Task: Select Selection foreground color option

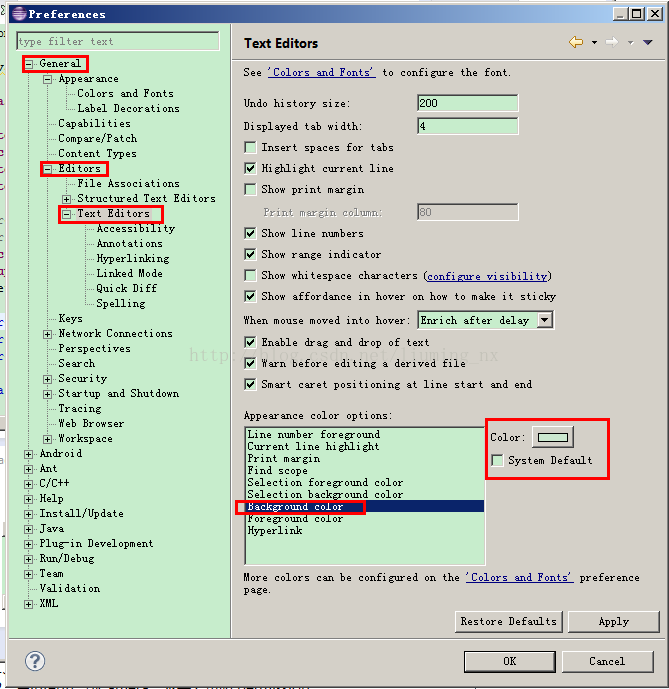Action: point(325,482)
